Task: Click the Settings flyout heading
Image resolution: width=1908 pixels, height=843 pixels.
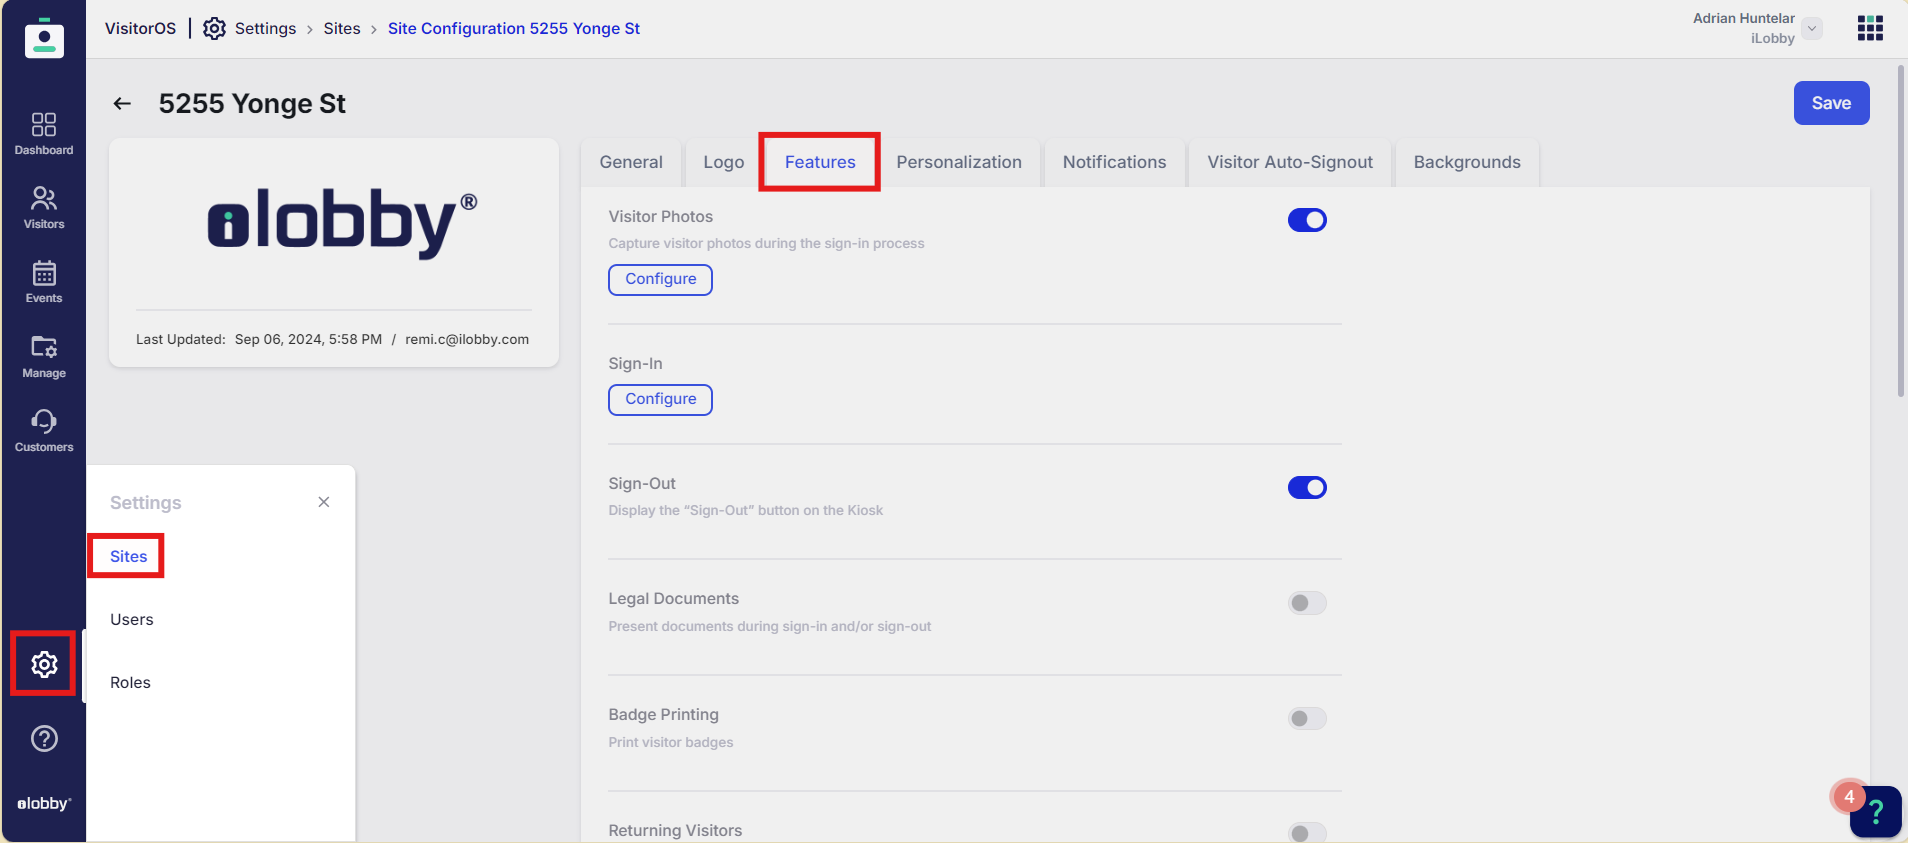Action: coord(146,503)
